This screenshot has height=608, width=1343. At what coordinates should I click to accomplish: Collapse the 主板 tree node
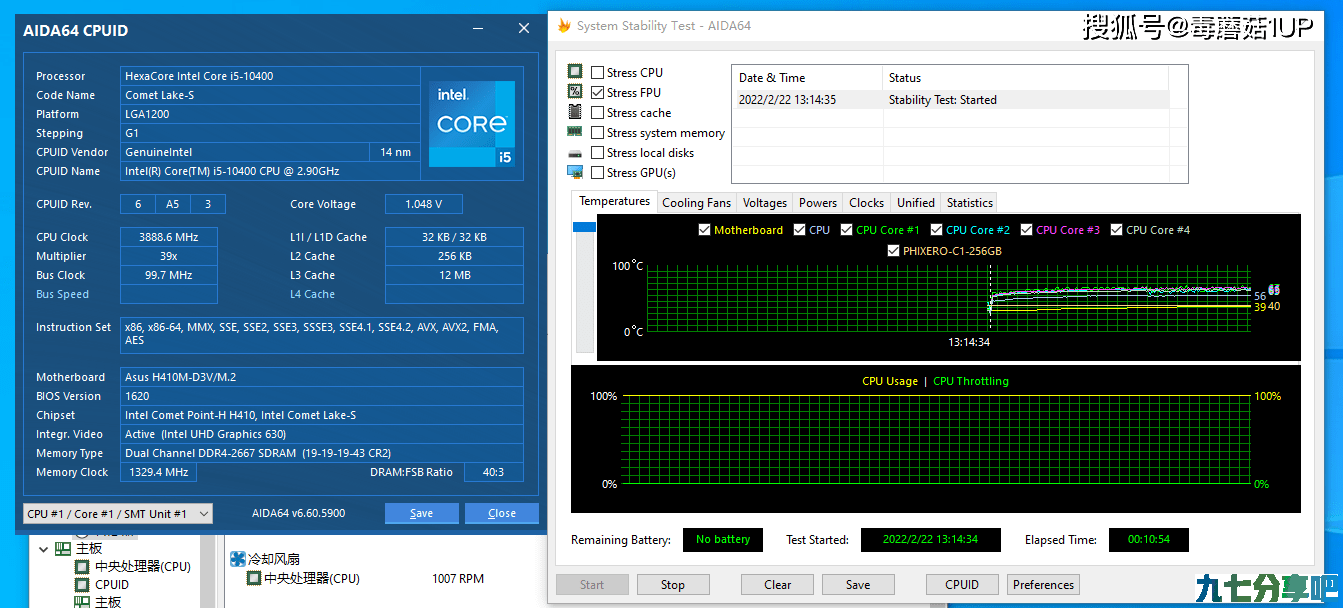point(44,549)
